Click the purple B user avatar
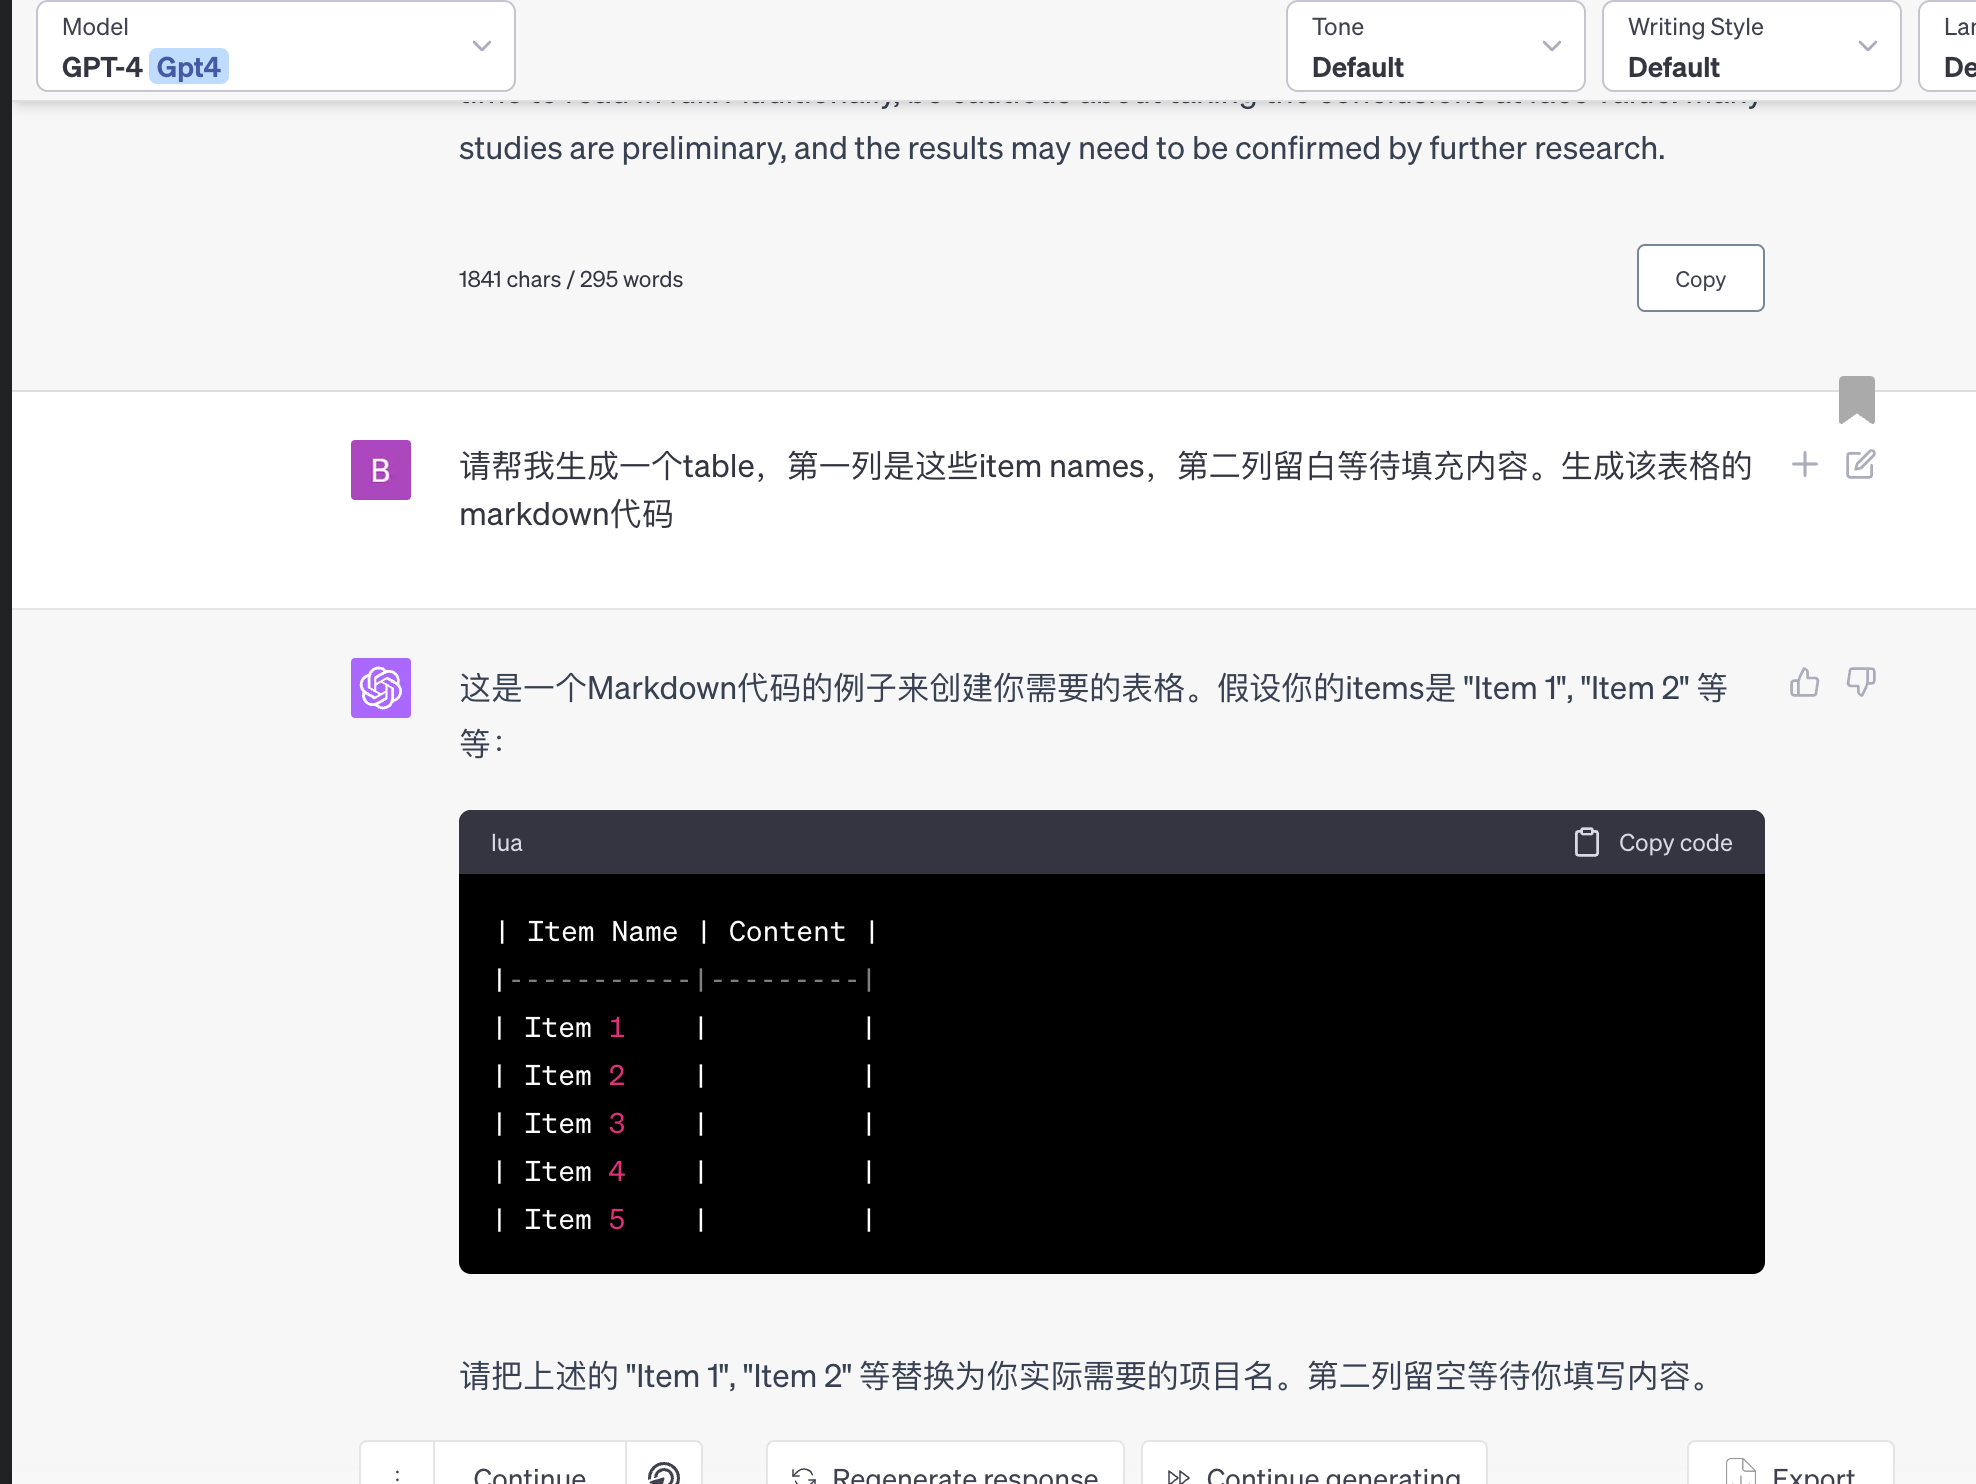 coord(380,470)
